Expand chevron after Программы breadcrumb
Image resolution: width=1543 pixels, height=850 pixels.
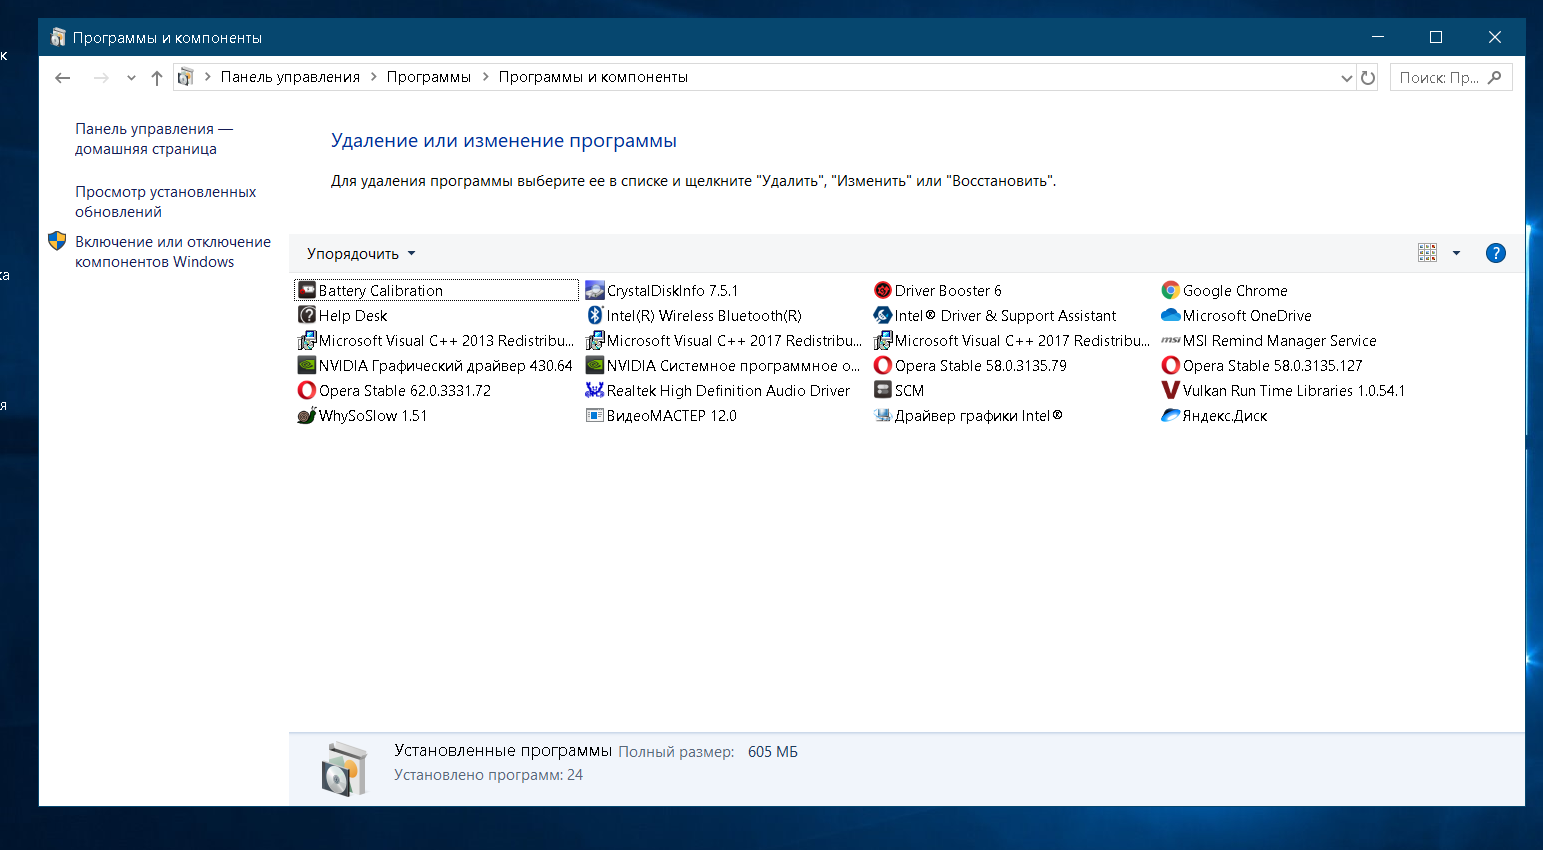485,77
